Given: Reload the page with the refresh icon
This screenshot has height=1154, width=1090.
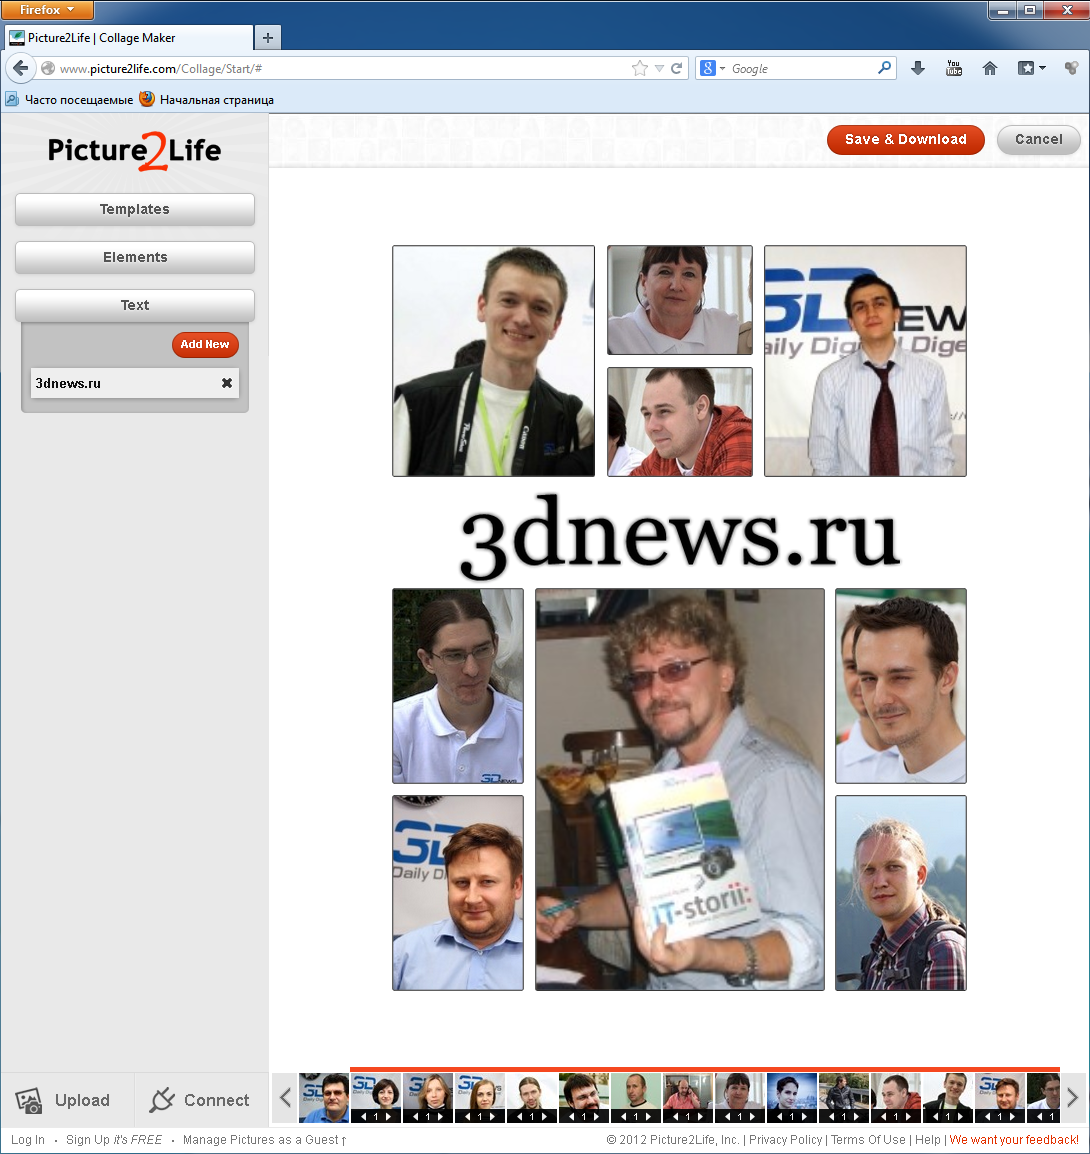Looking at the screenshot, I should pos(677,68).
